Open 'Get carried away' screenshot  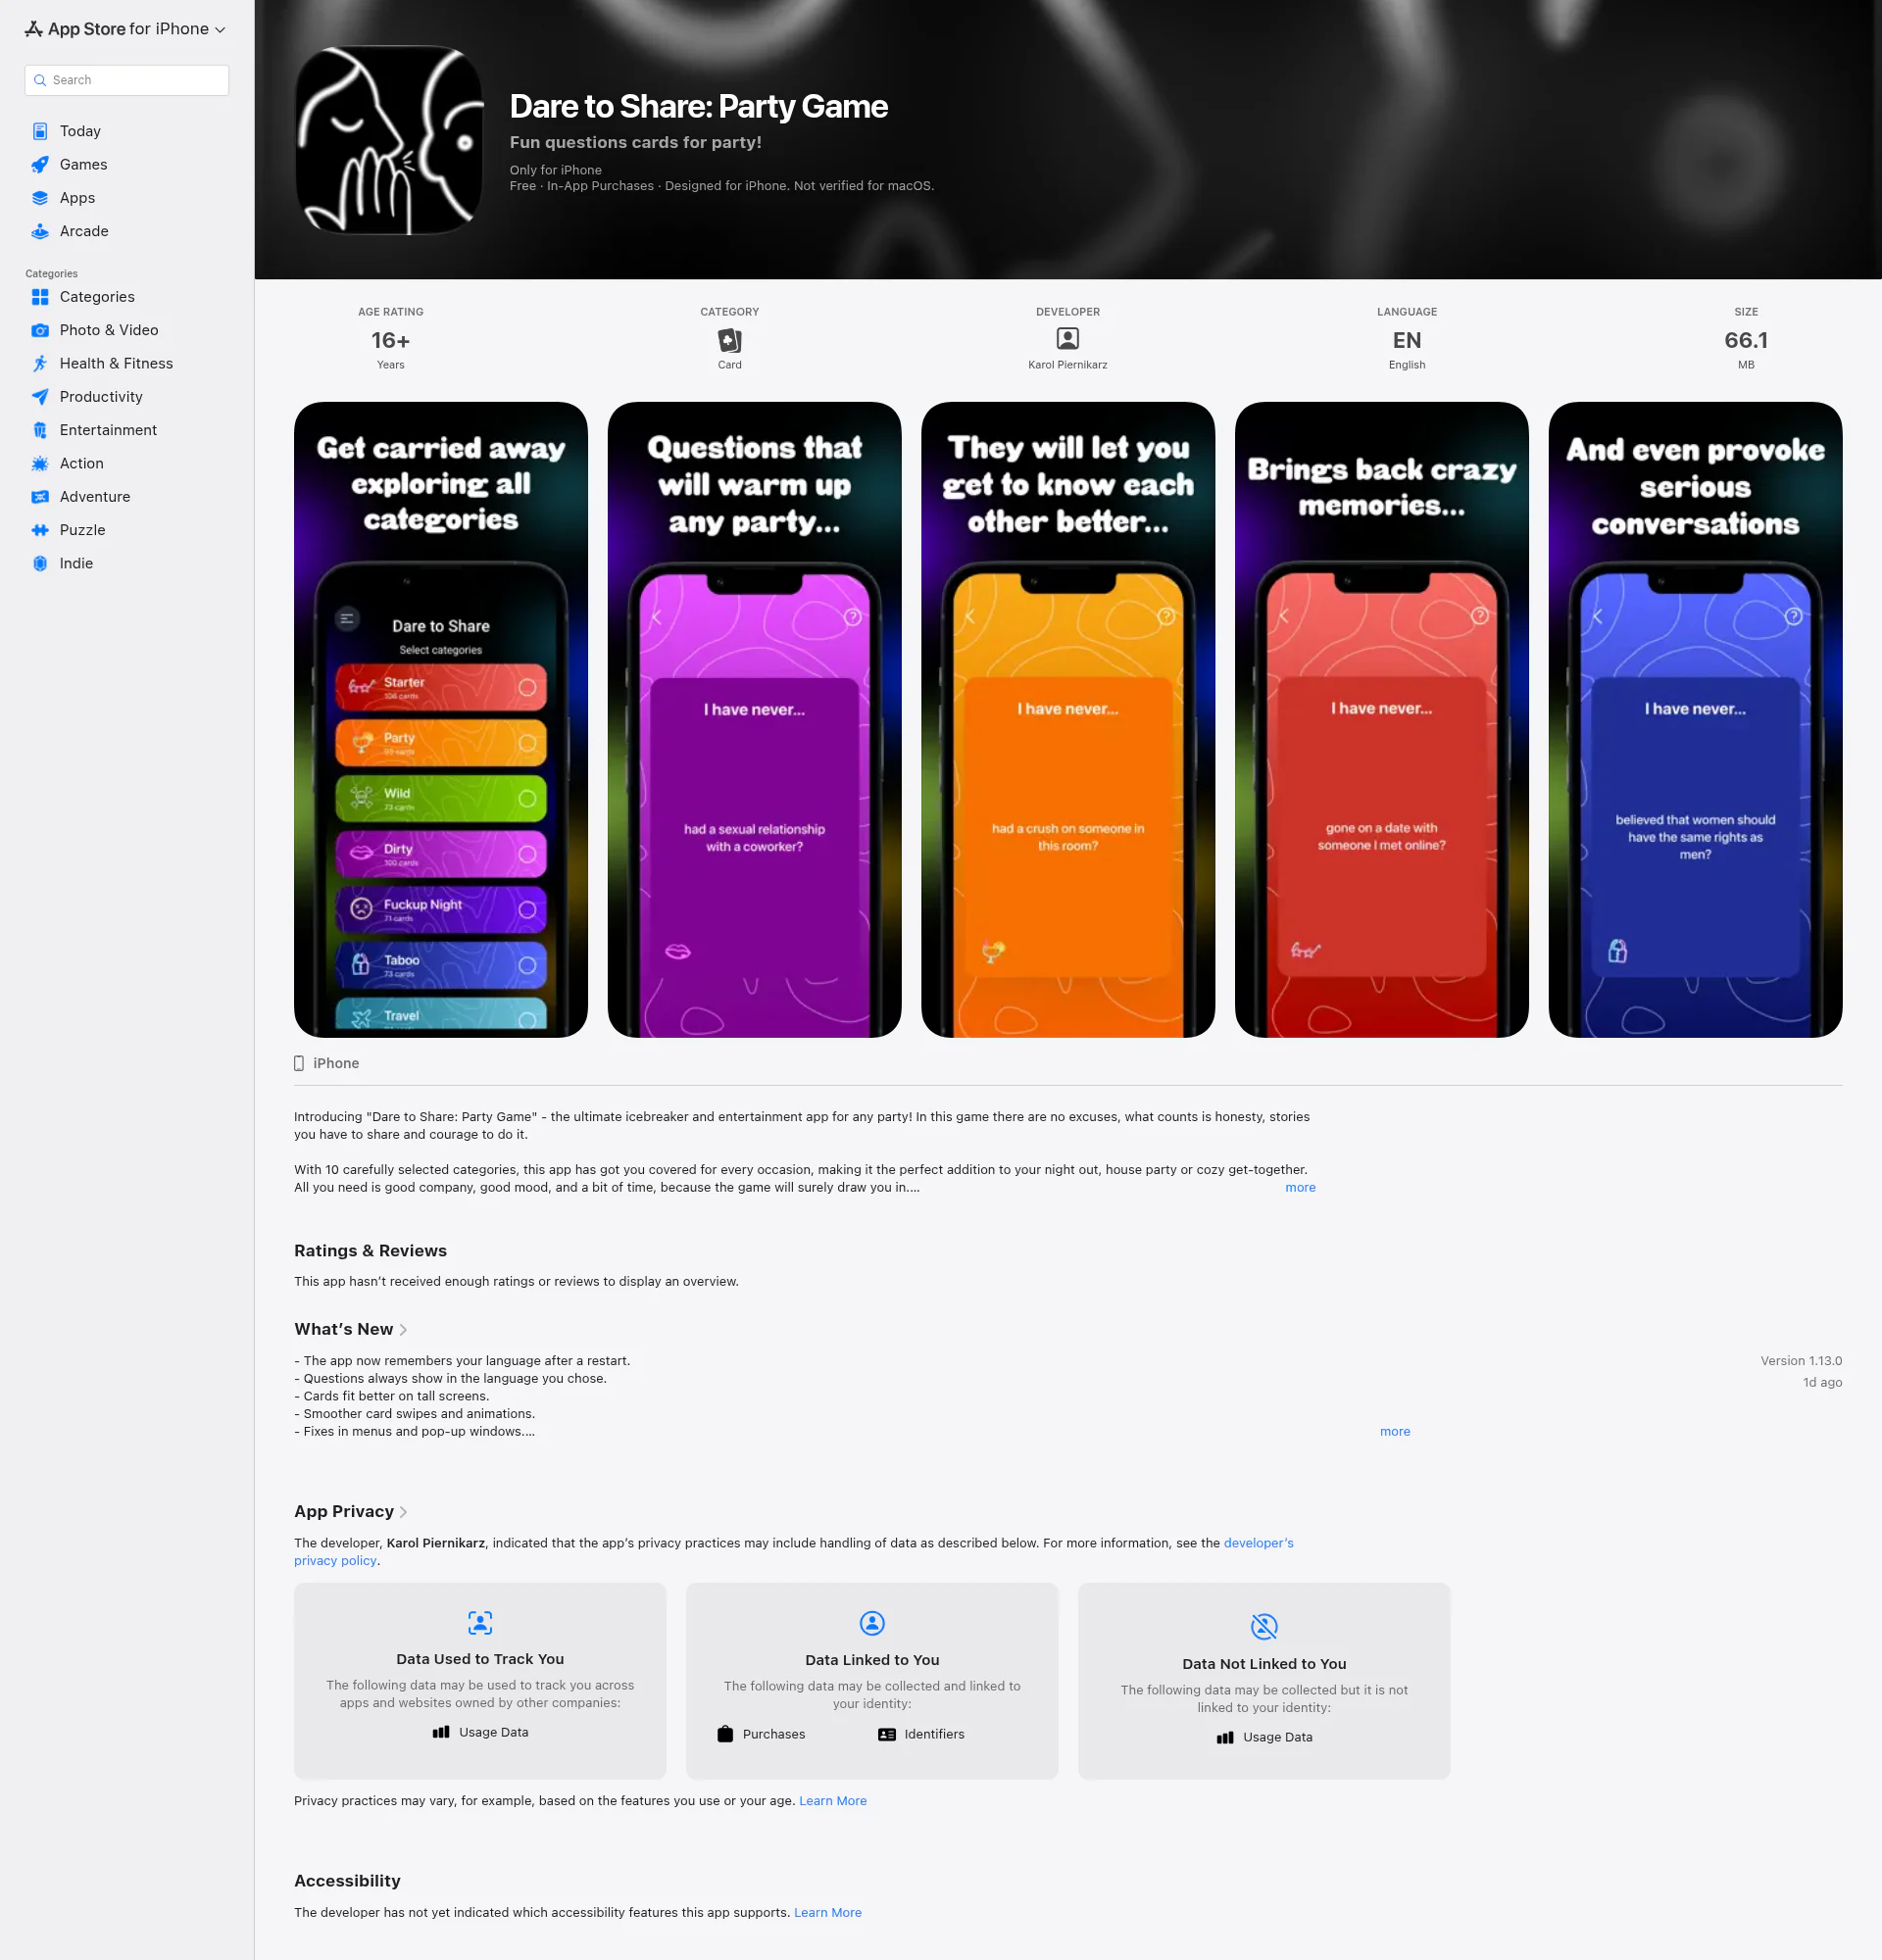441,720
